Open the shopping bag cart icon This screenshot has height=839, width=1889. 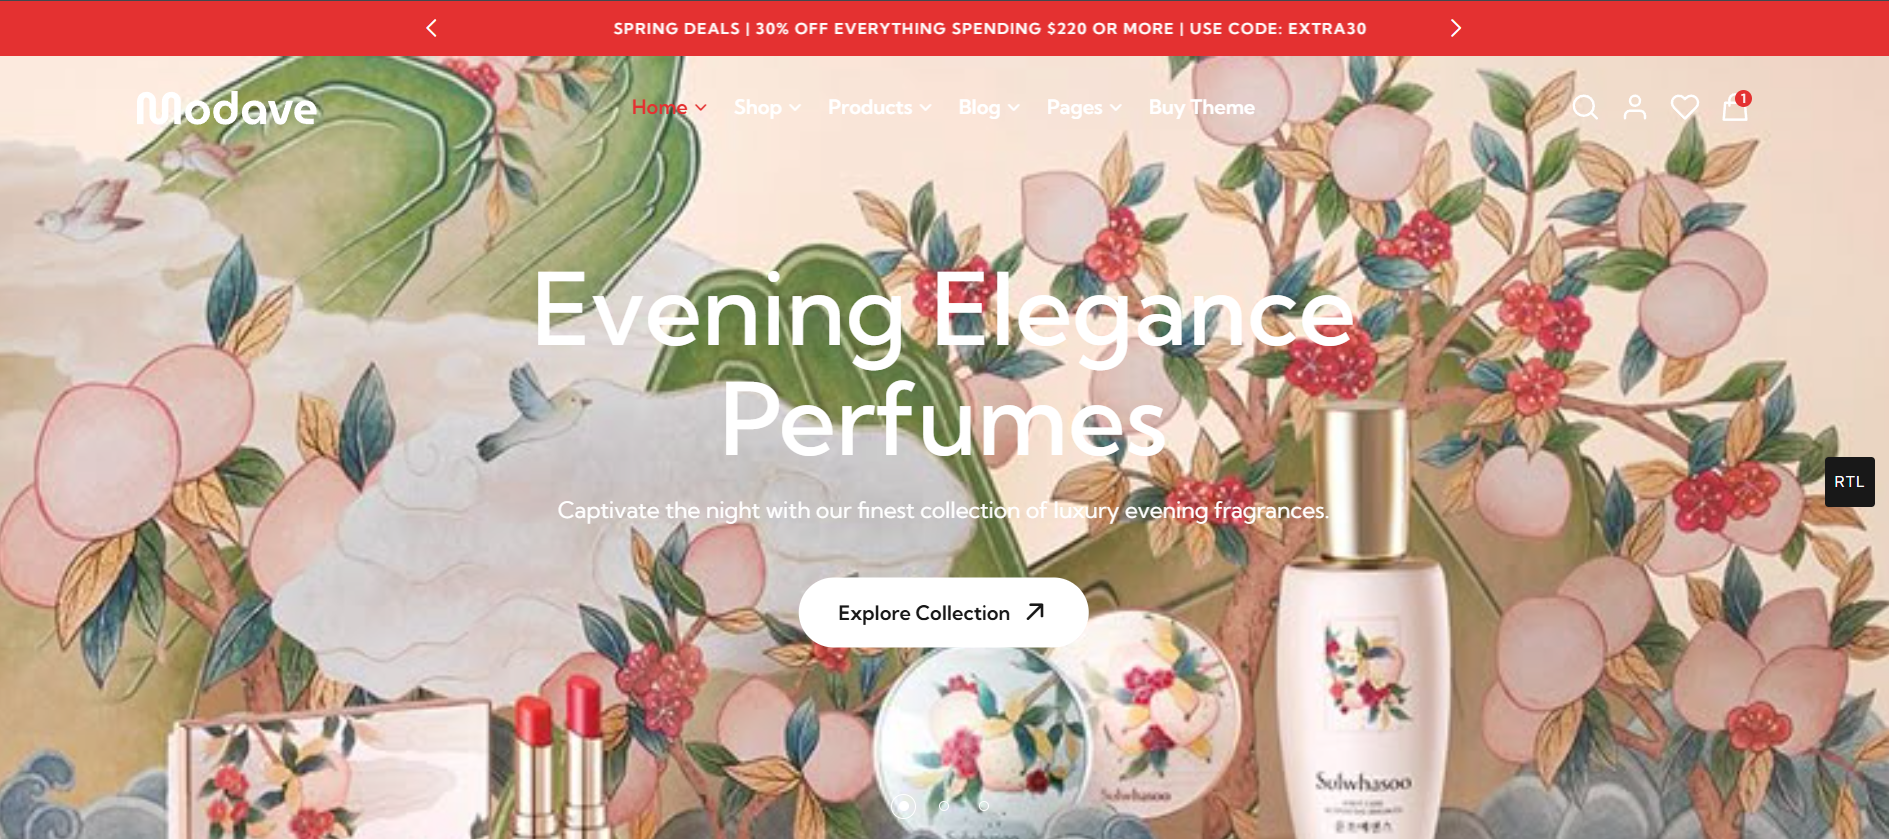(x=1736, y=106)
